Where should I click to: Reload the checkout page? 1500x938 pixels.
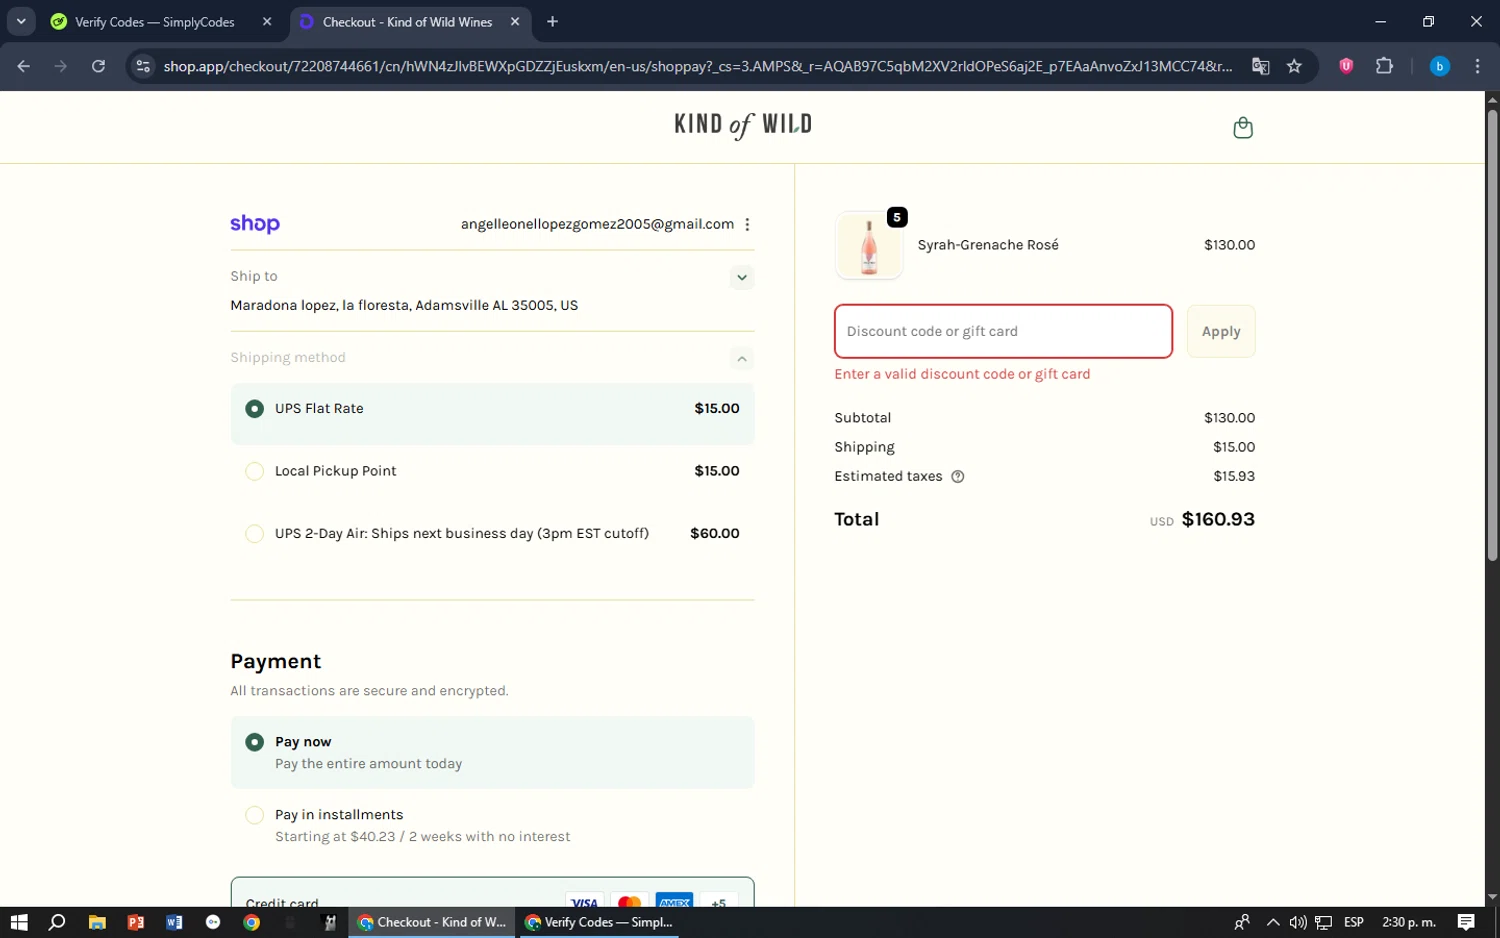(98, 66)
